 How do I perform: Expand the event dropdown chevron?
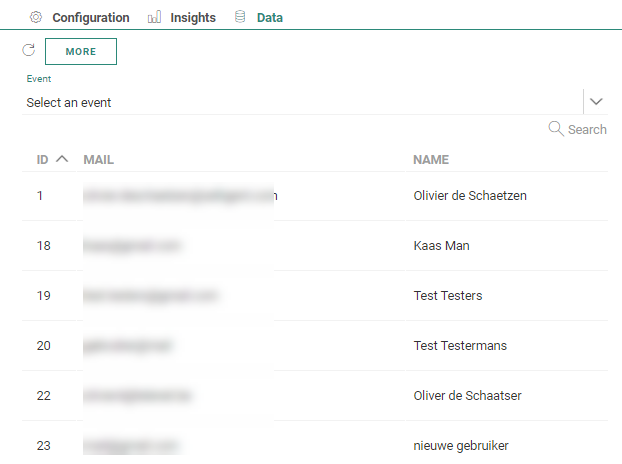point(596,101)
